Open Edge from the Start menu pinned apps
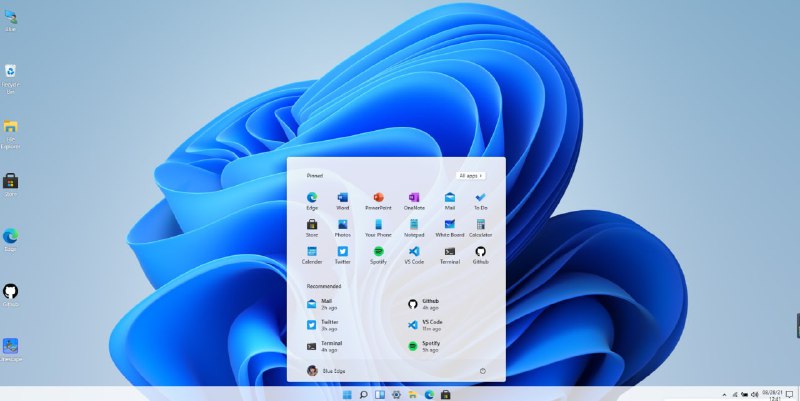The image size is (800, 401). point(312,200)
